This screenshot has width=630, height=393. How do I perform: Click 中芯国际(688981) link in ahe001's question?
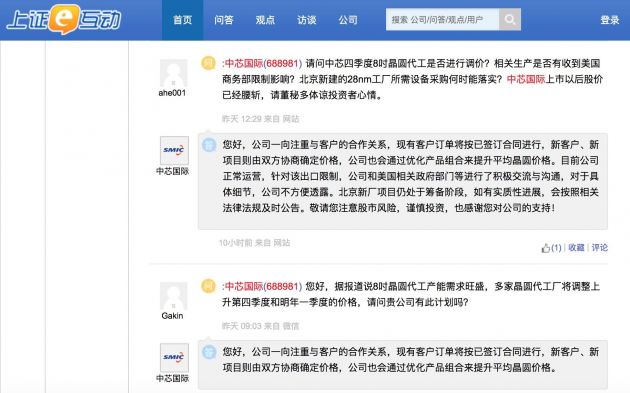[x=263, y=63]
